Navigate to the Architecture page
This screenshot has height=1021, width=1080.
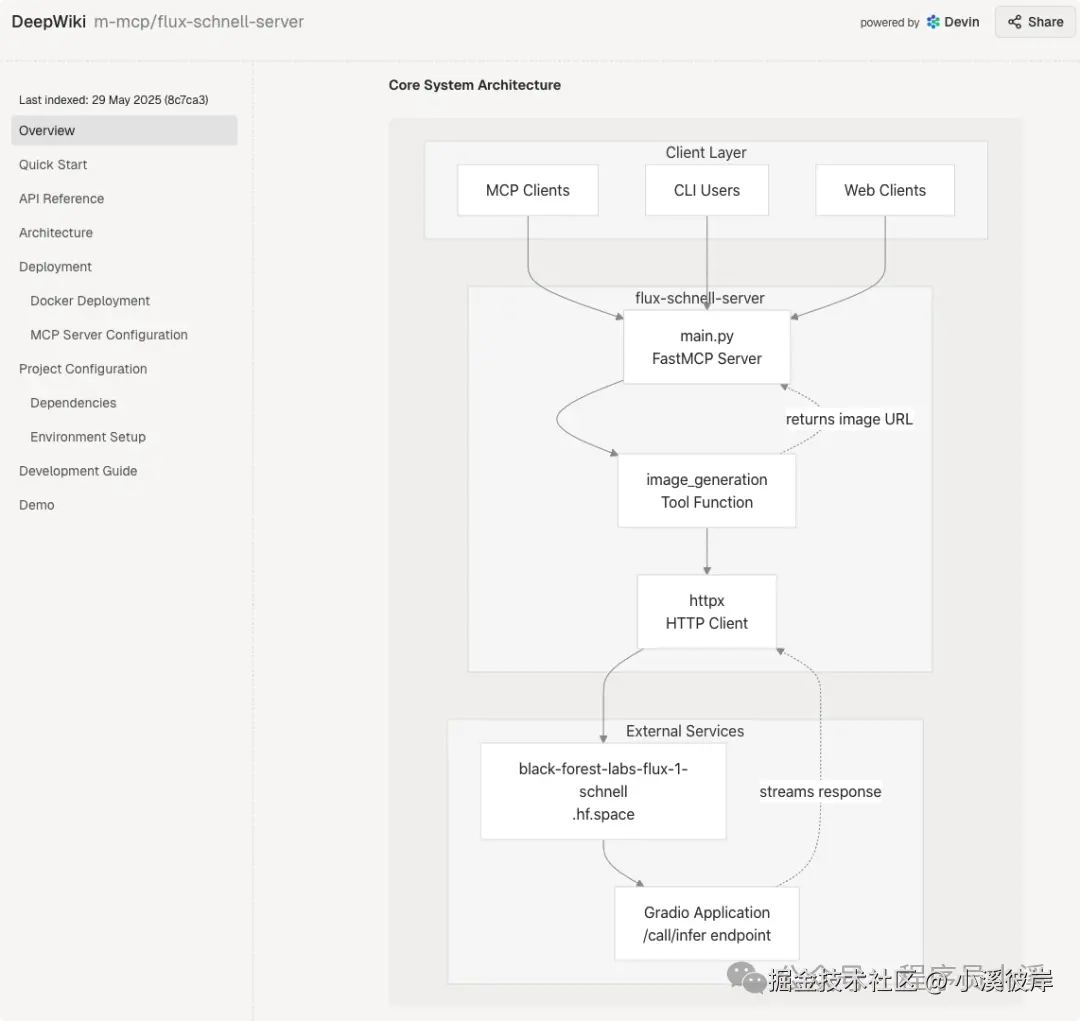point(56,233)
